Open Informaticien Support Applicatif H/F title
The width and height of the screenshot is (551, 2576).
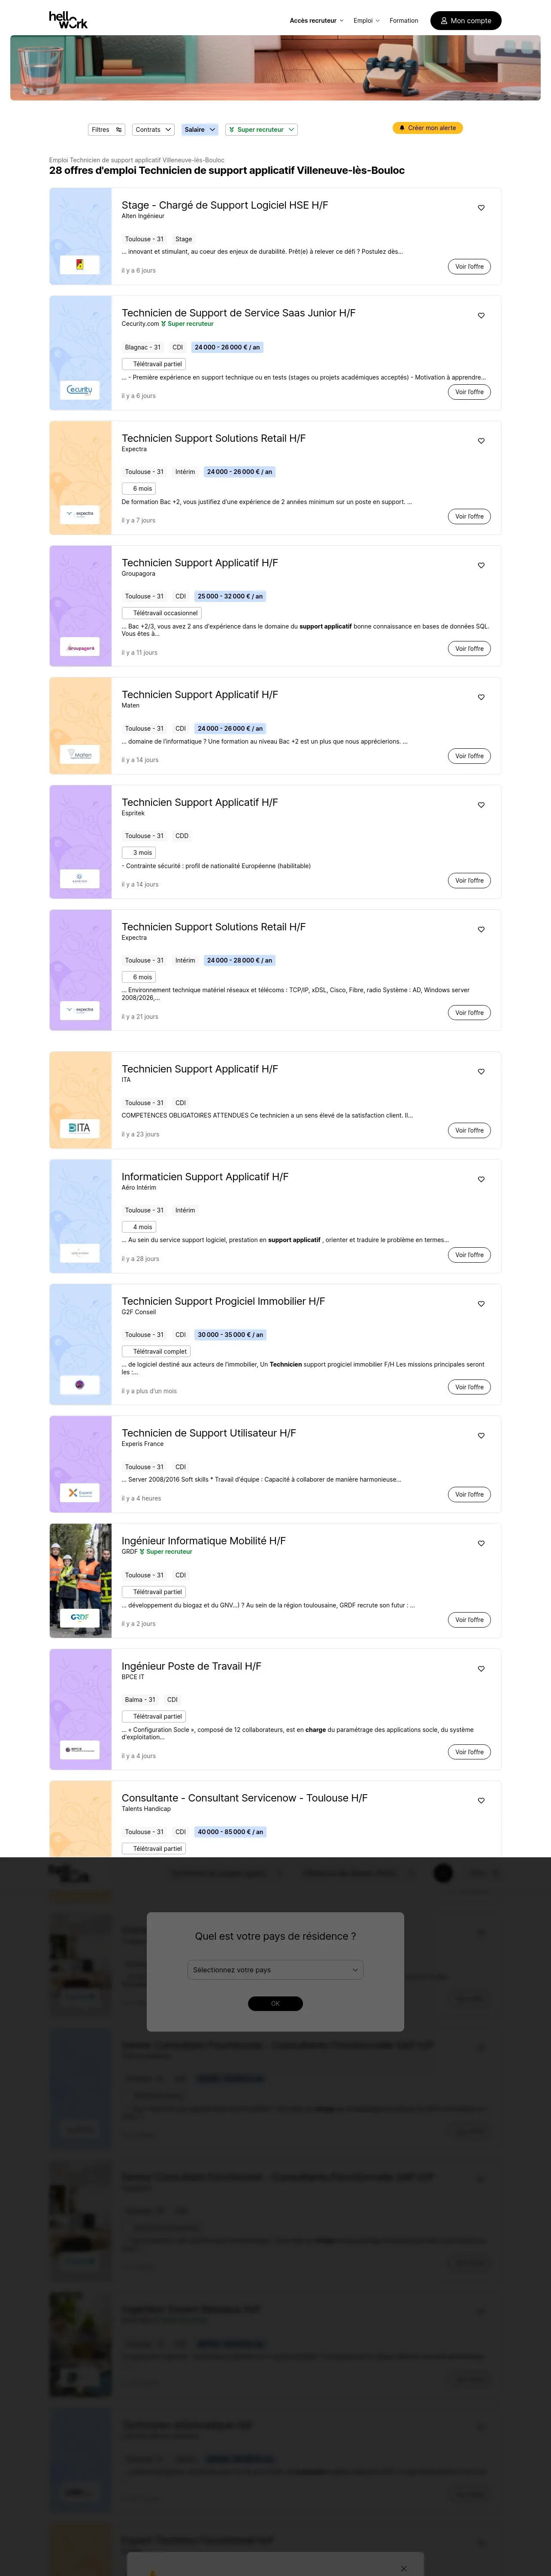click(205, 1177)
